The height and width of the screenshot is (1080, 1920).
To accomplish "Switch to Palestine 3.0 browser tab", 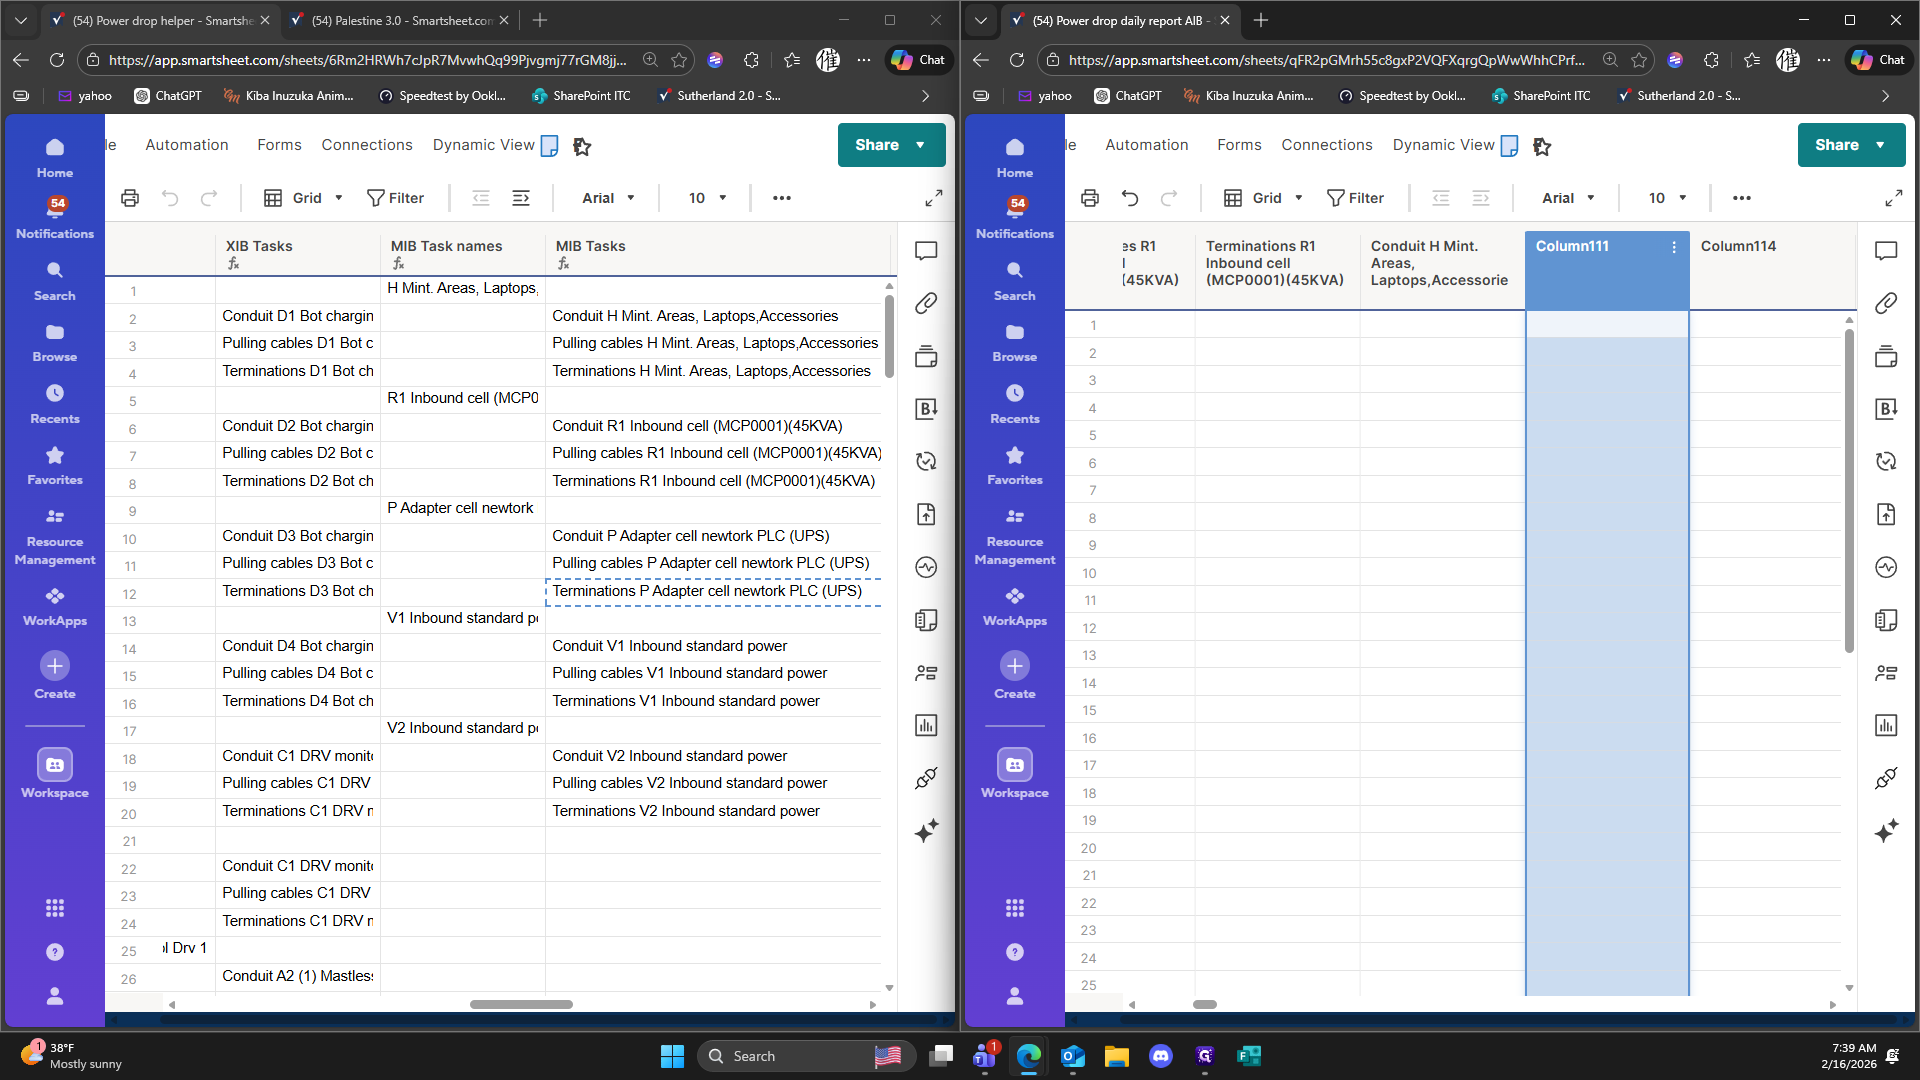I will (x=400, y=20).
